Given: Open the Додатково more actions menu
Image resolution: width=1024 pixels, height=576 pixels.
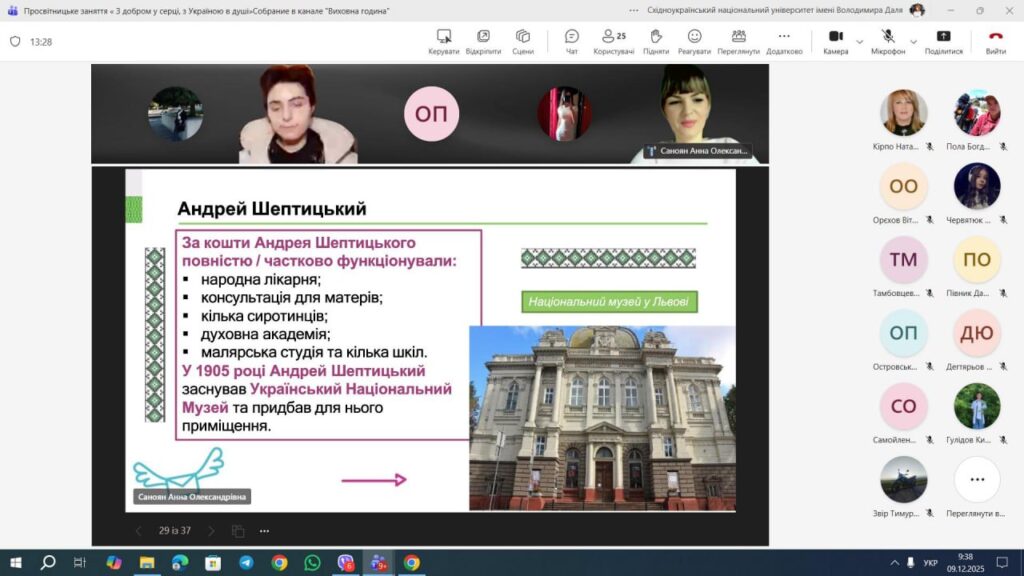Looking at the screenshot, I should click(784, 41).
